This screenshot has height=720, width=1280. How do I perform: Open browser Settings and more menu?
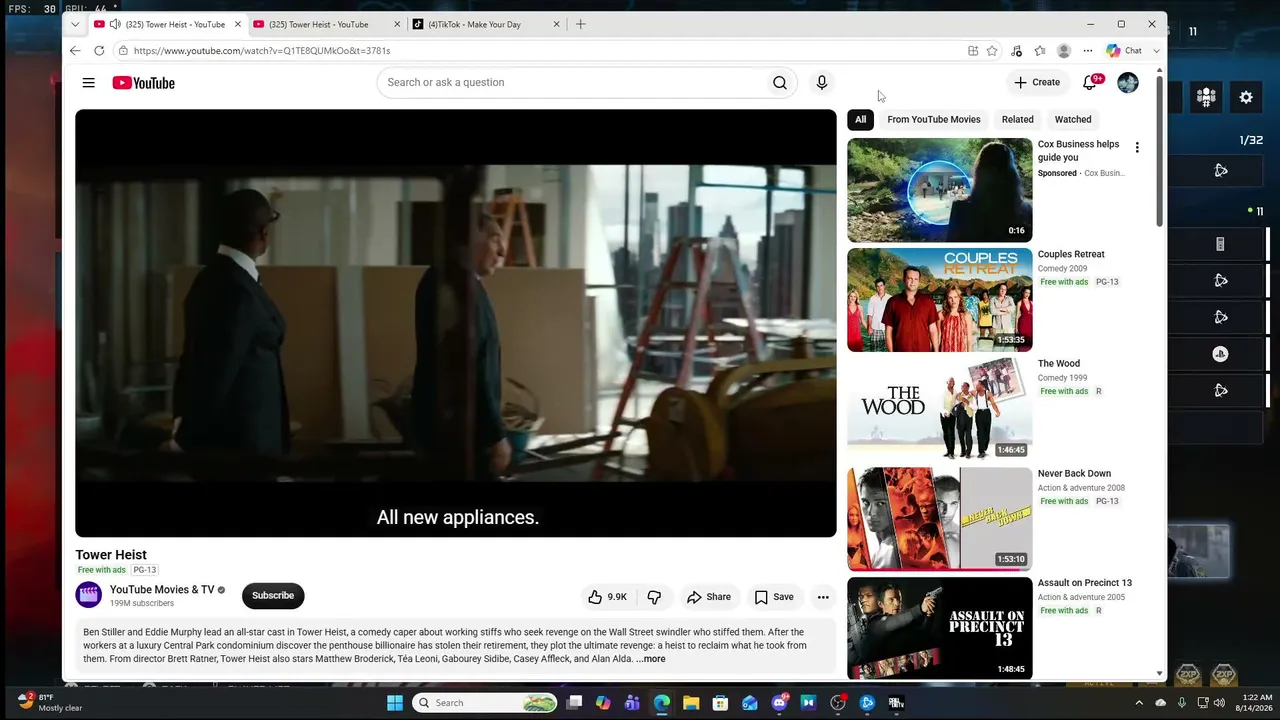pos(1088,51)
